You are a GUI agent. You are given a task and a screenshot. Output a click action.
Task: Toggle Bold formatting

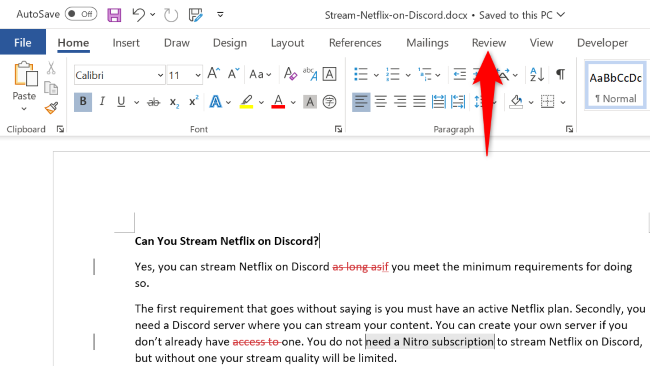(83, 102)
